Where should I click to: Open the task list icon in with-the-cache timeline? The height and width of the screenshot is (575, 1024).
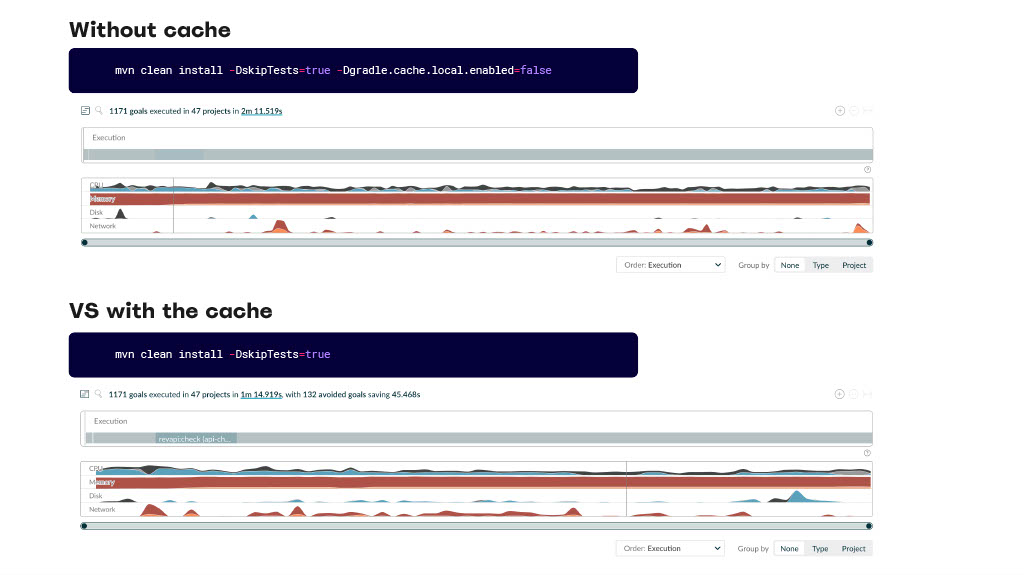(84, 394)
